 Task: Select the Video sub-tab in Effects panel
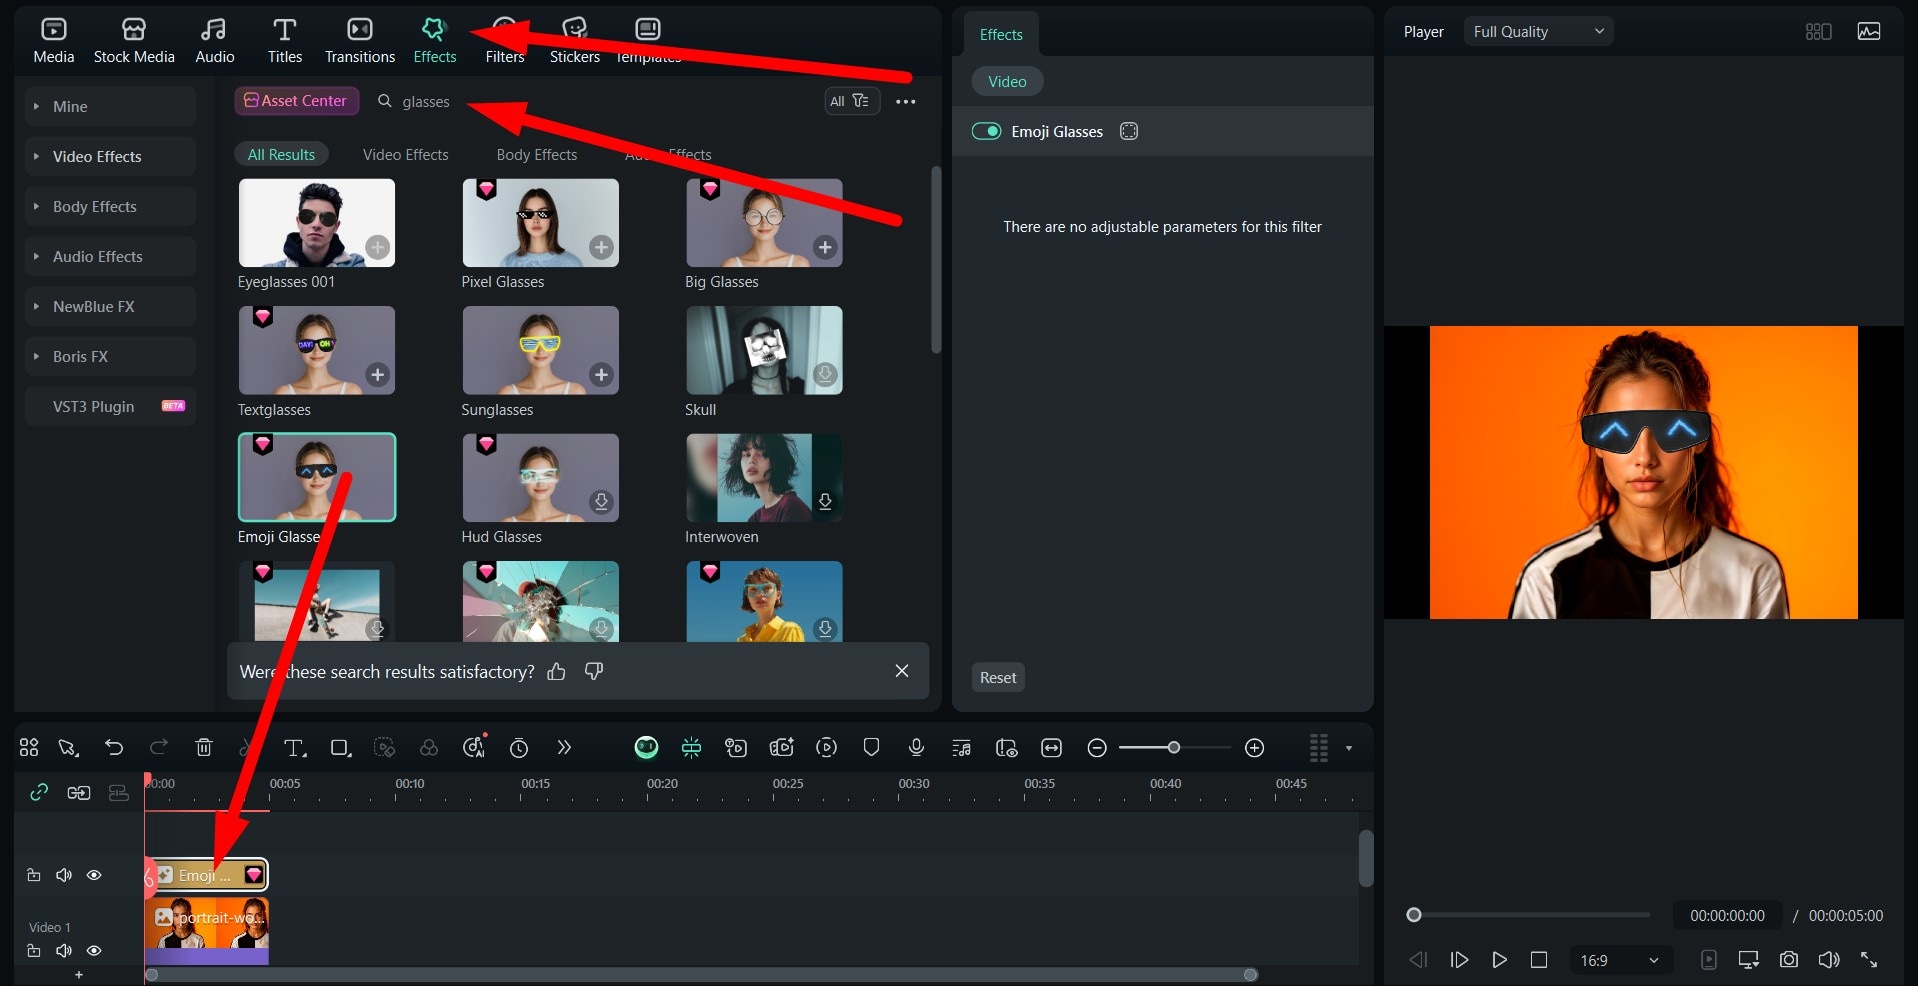(x=1007, y=81)
